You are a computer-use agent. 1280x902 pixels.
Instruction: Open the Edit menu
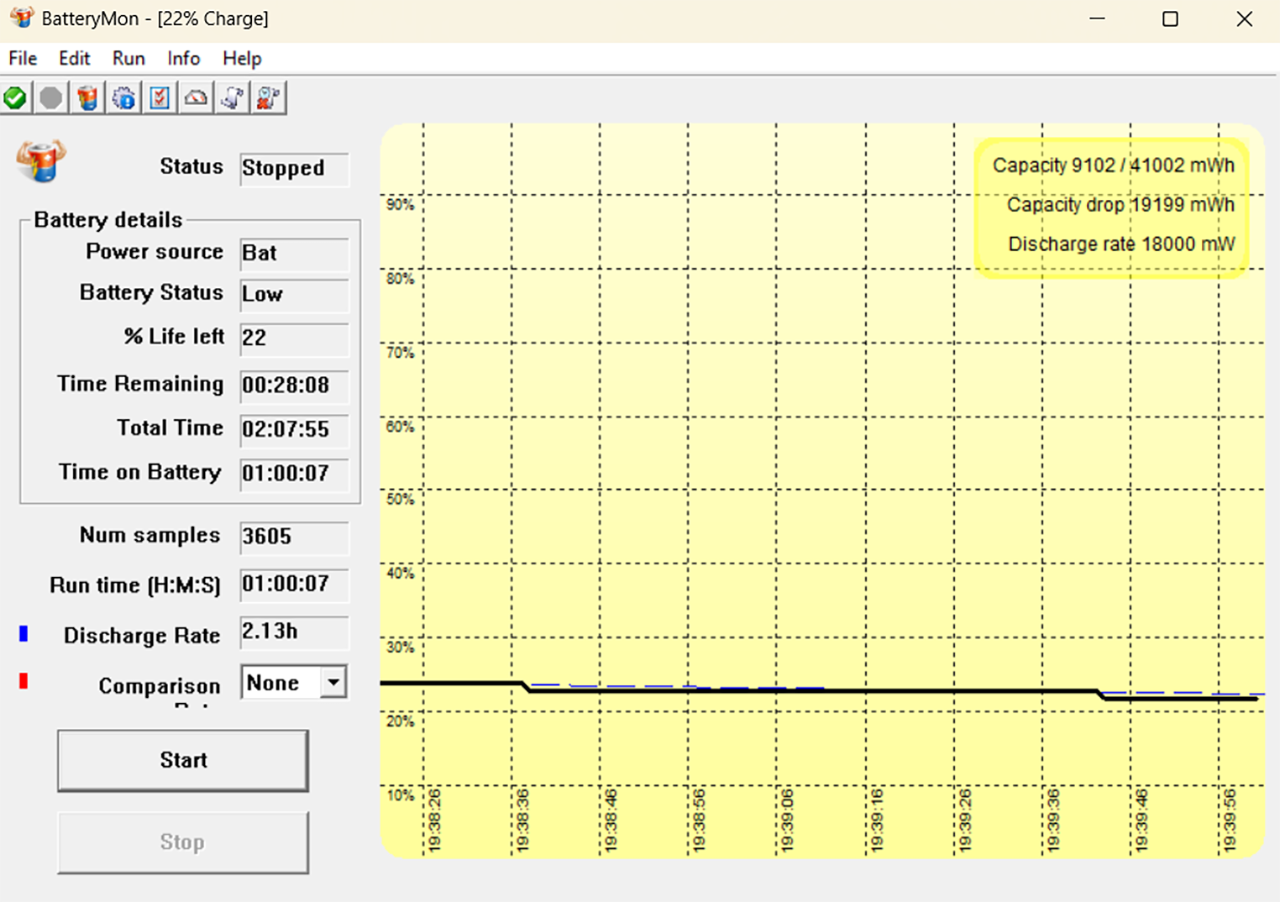coord(75,58)
